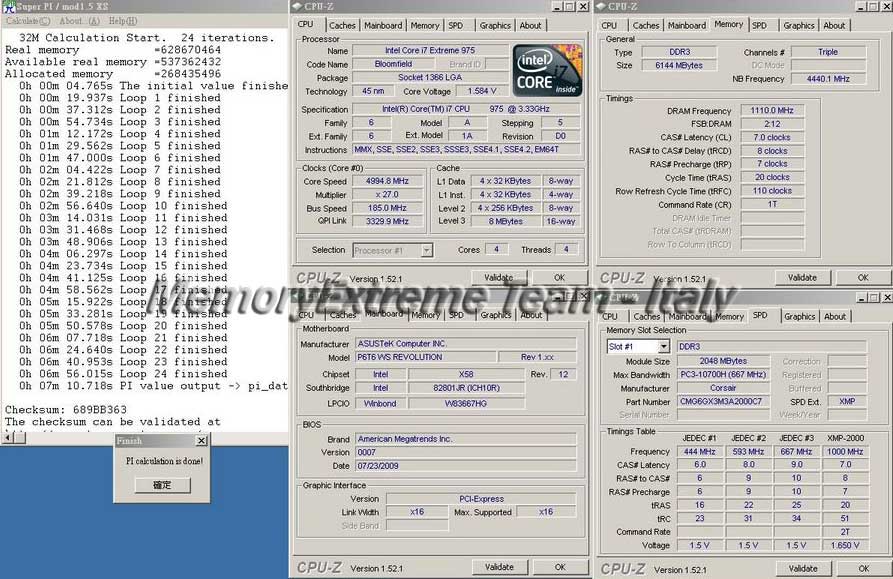
Task: Select Caches tab in top-right CPU-Z memory window
Action: (x=645, y=26)
